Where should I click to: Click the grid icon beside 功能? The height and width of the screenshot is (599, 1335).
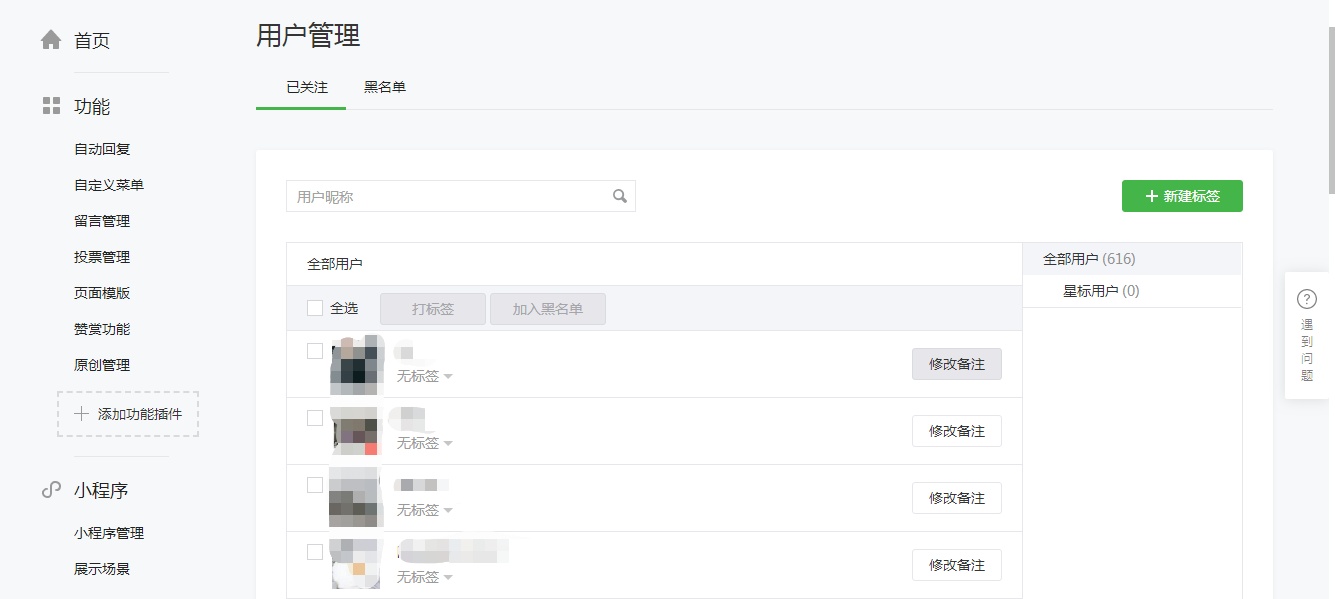[x=51, y=106]
